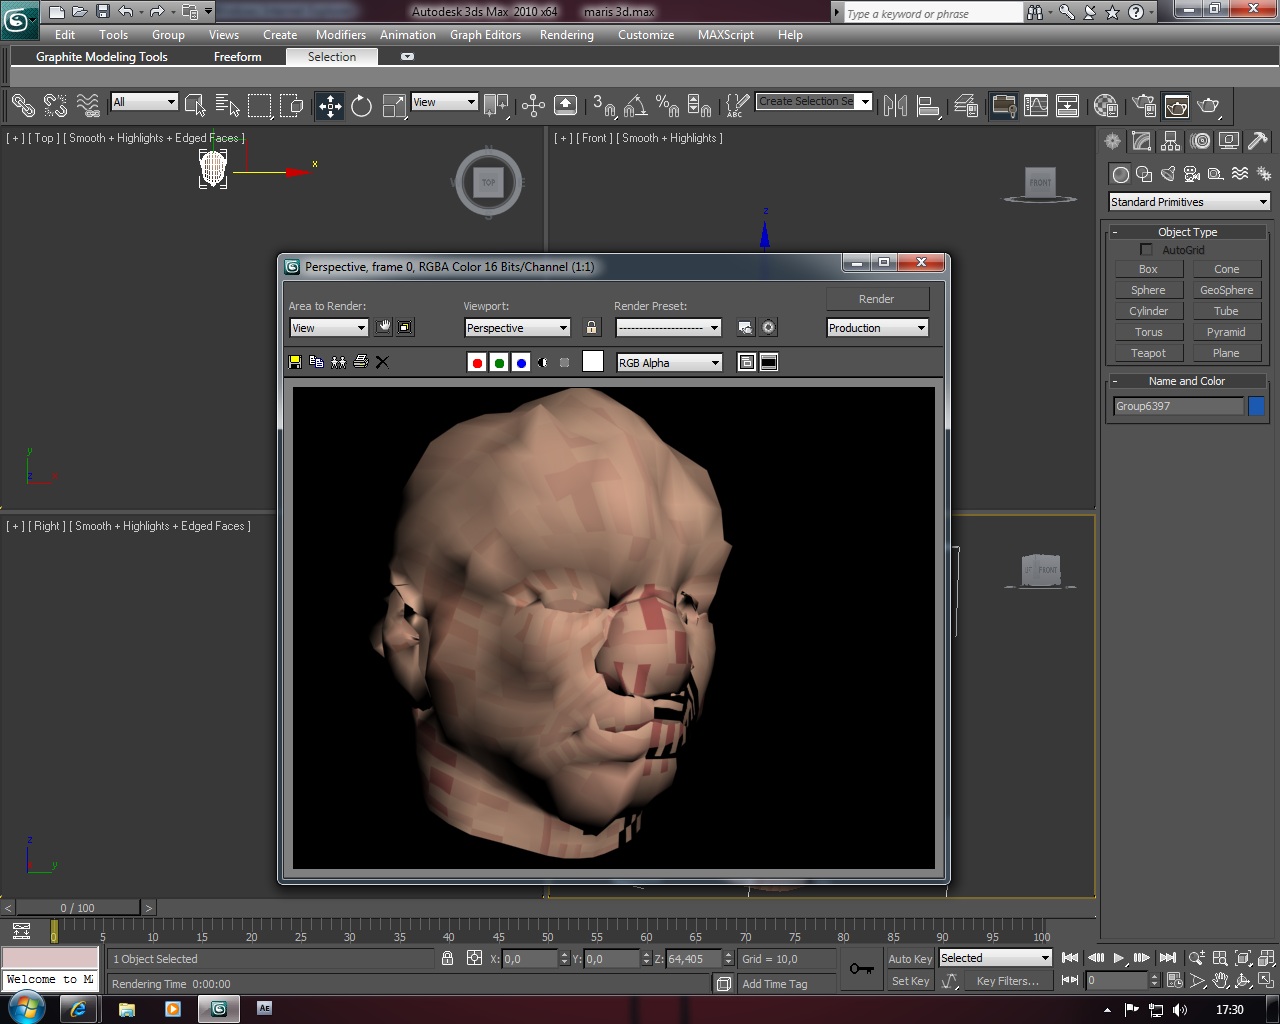Select the Rotate tool in main toolbar

point(361,106)
